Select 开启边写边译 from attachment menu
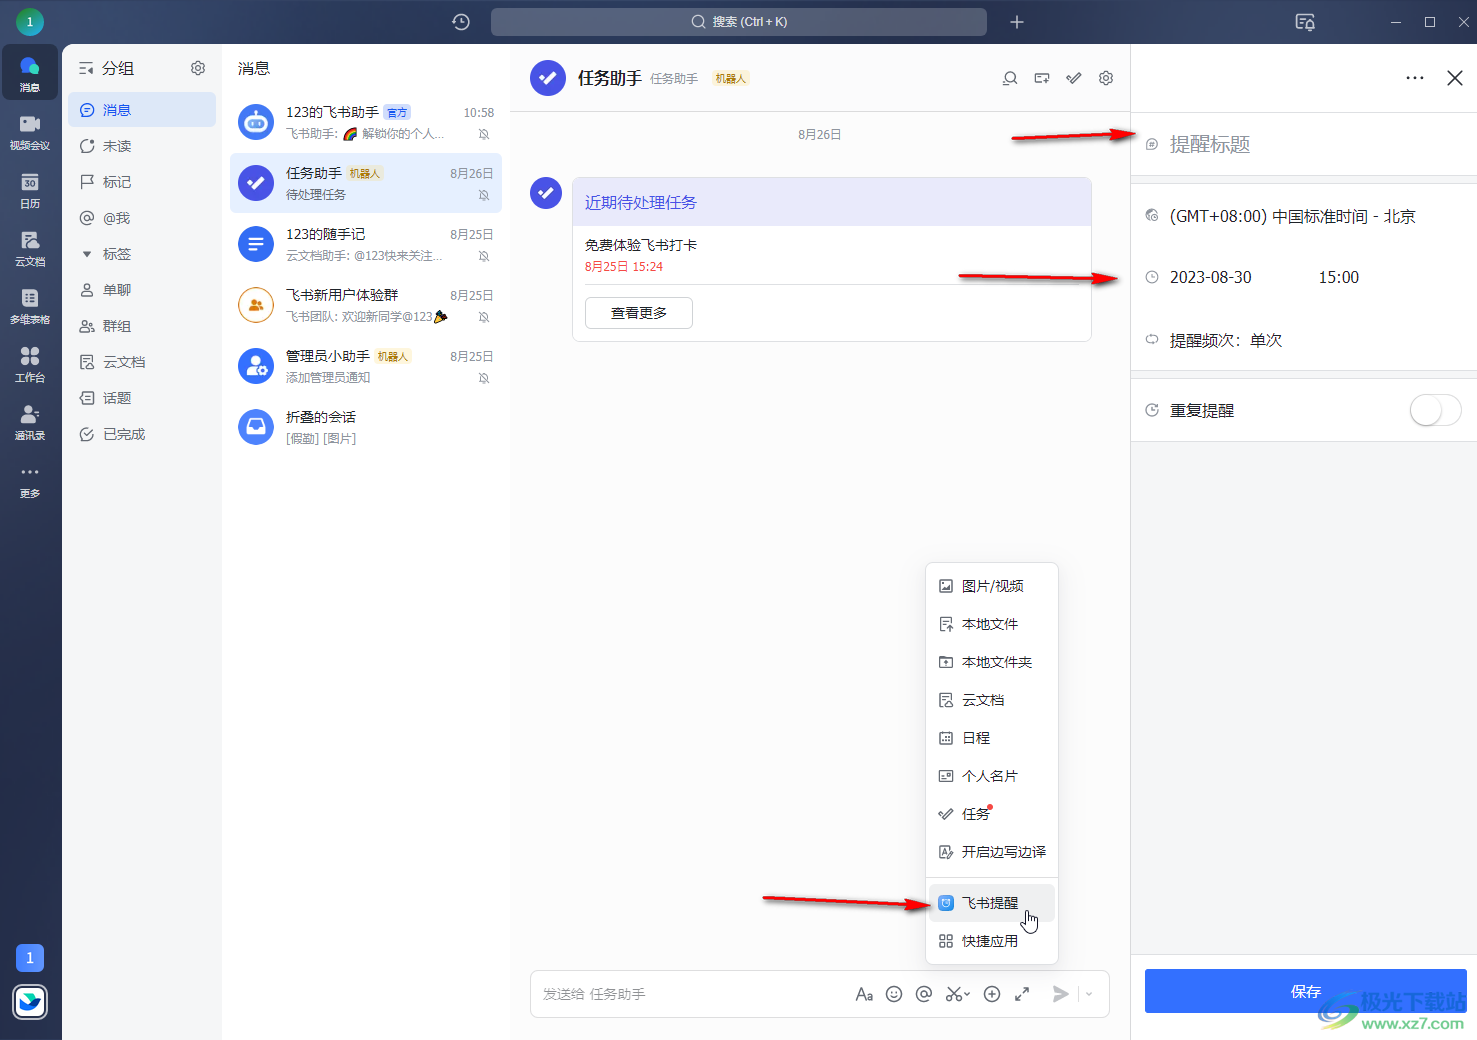 (x=992, y=852)
